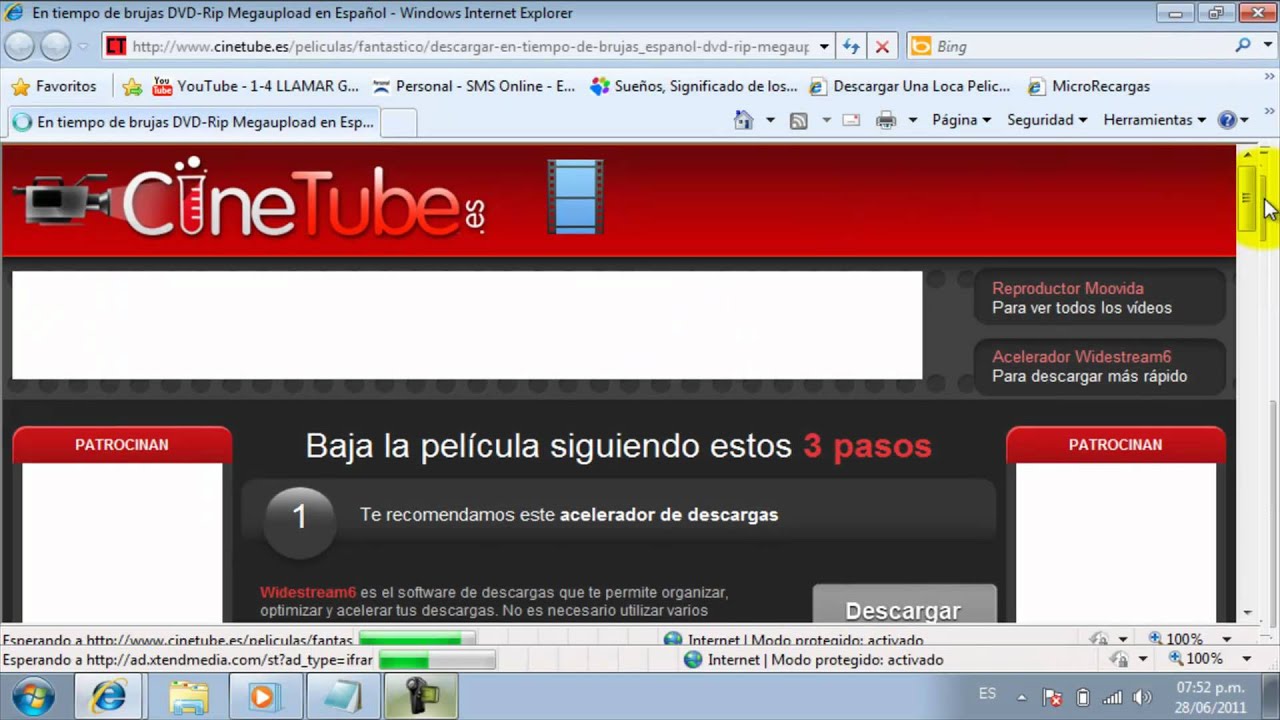This screenshot has width=1280, height=720.
Task: Refresh the page using the blue-arrows icon
Action: point(851,46)
